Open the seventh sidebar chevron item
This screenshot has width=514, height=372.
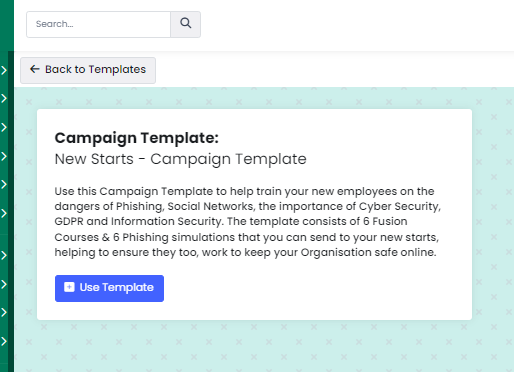[4, 255]
